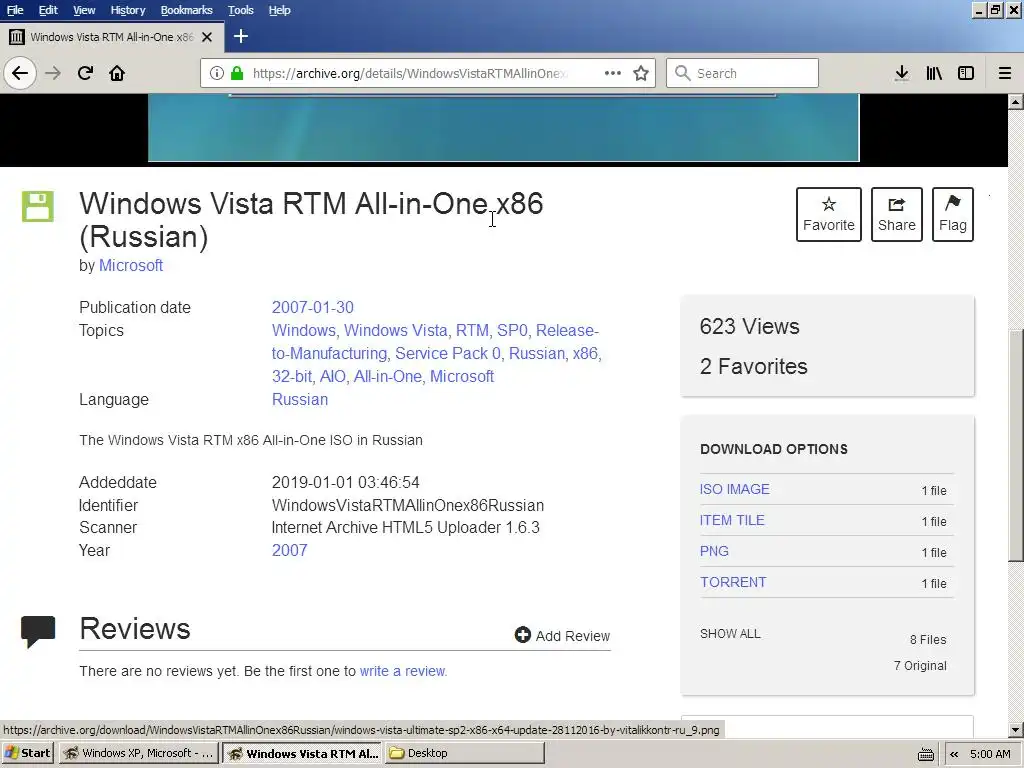The height and width of the screenshot is (768, 1024).
Task: Click SHOW ALL download files
Action: click(x=730, y=633)
